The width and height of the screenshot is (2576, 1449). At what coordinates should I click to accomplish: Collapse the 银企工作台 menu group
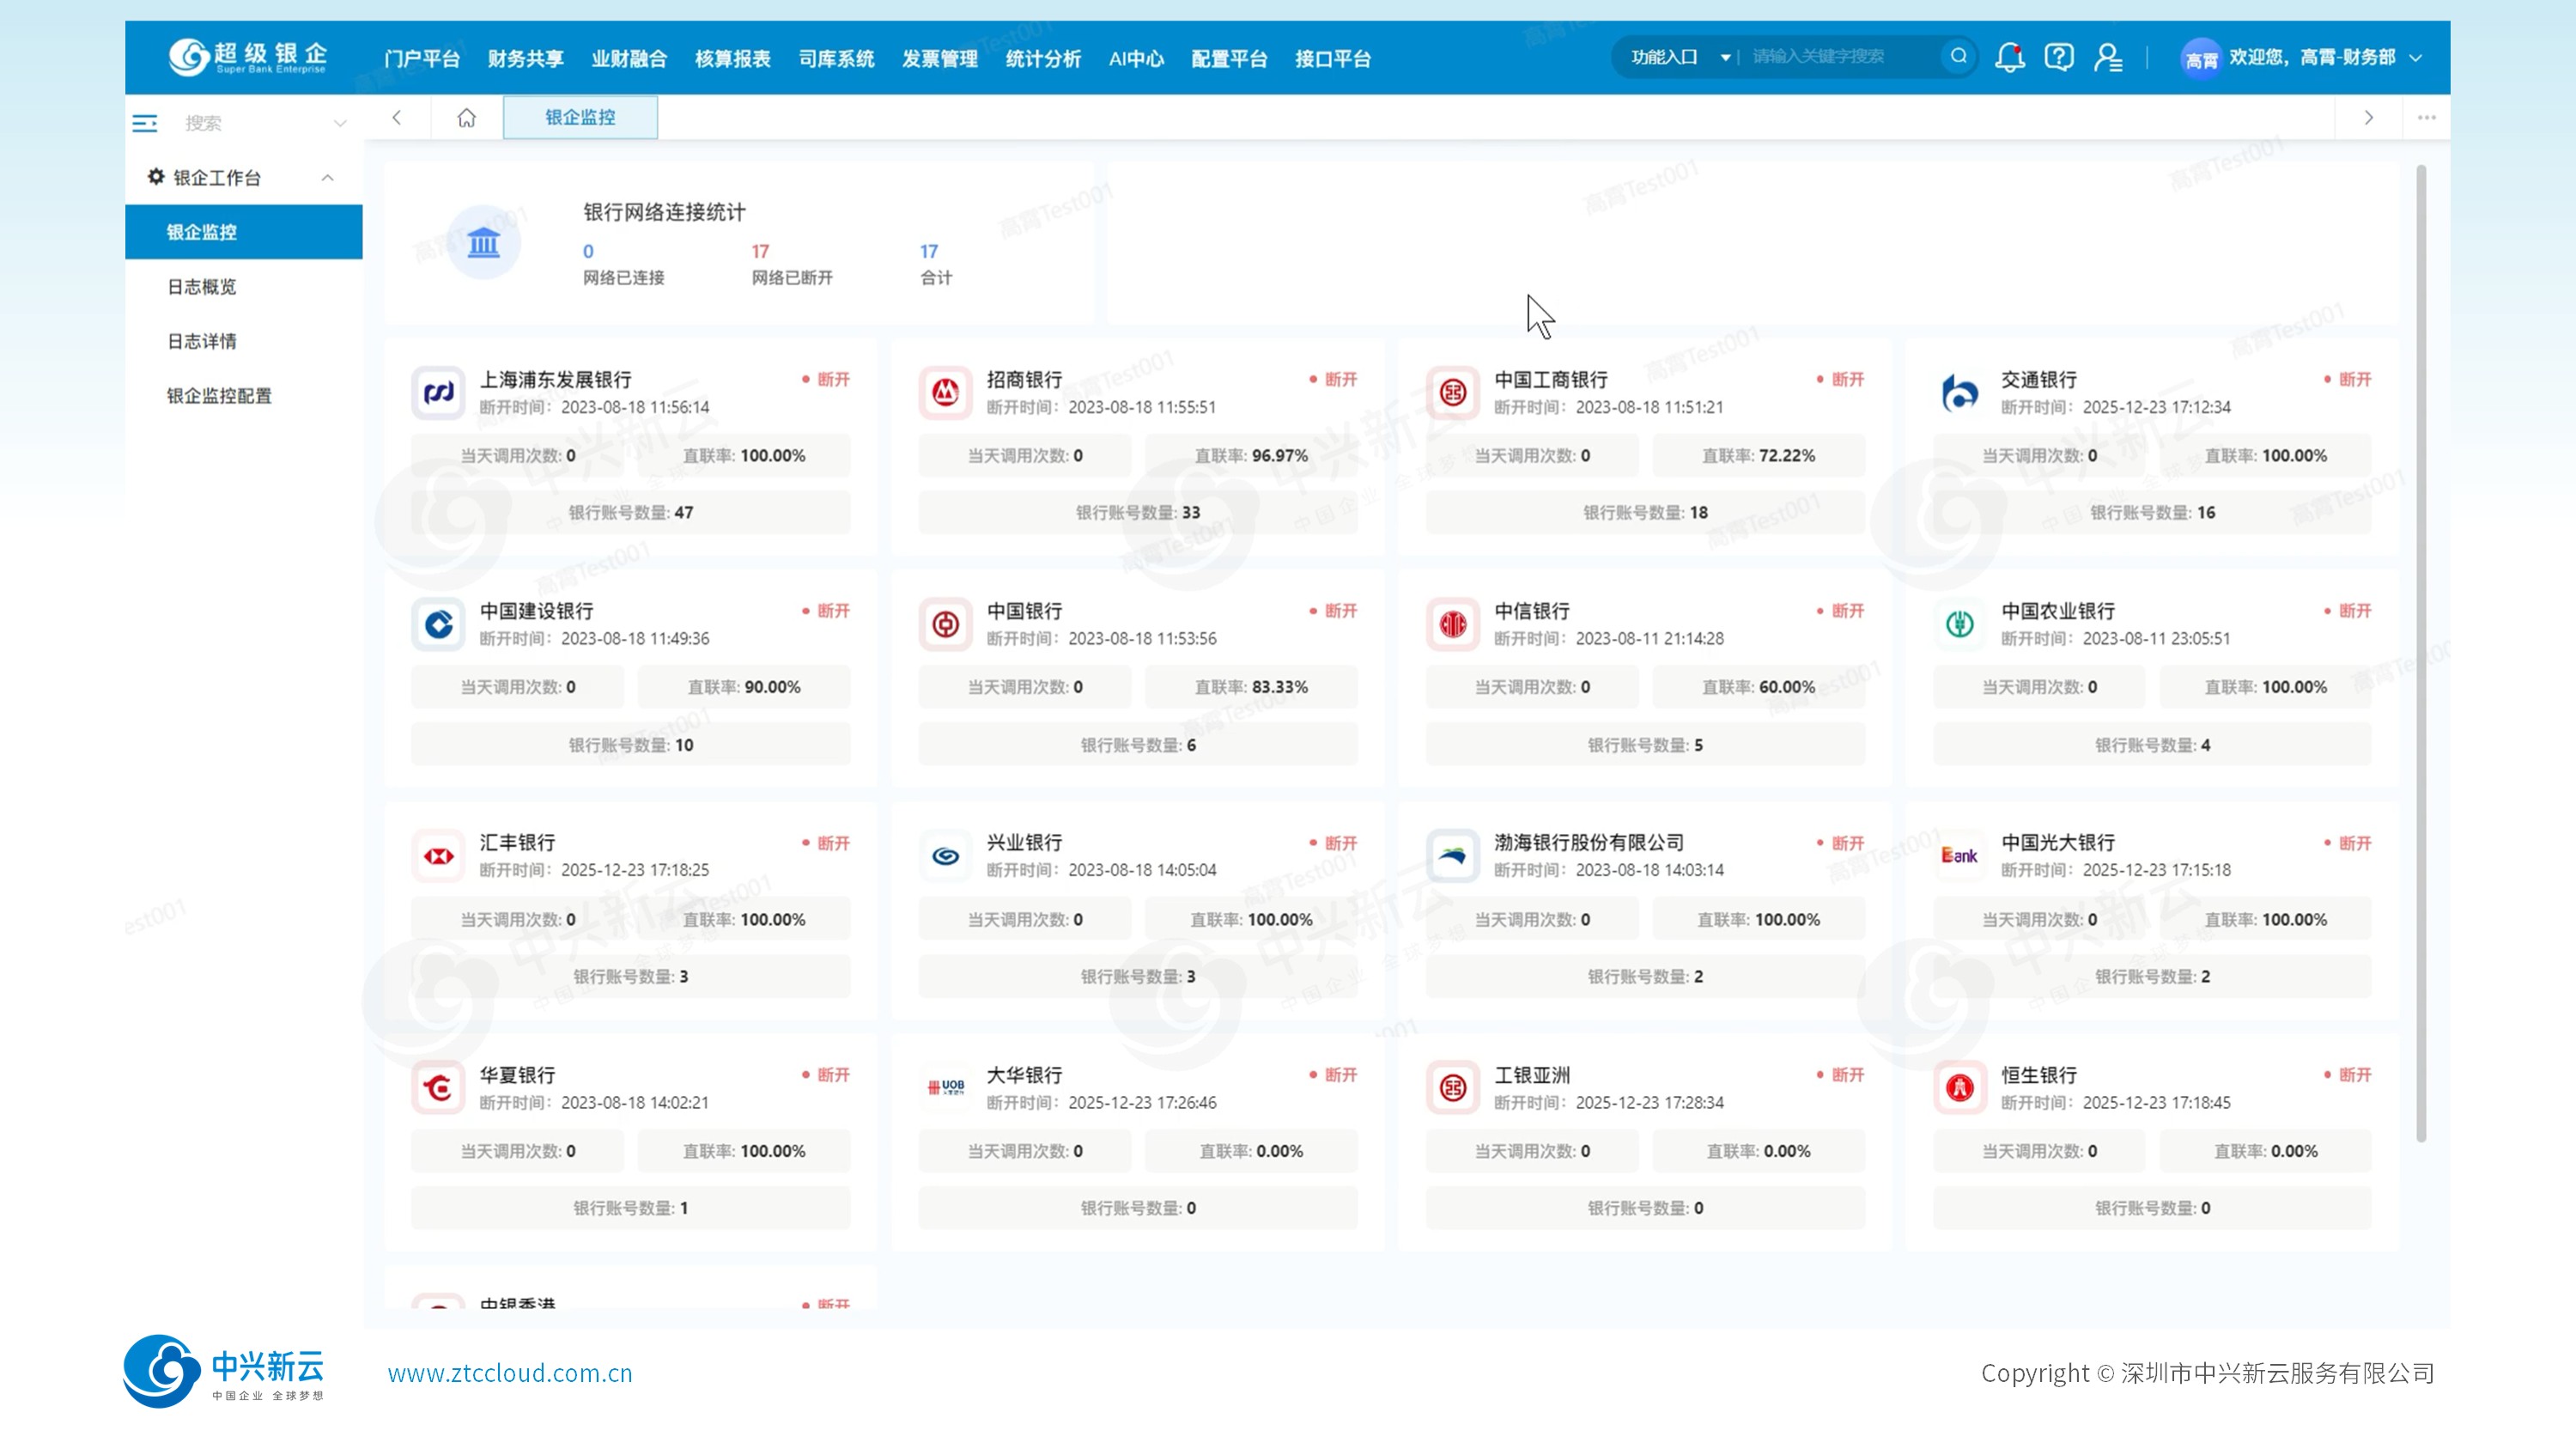click(x=327, y=178)
